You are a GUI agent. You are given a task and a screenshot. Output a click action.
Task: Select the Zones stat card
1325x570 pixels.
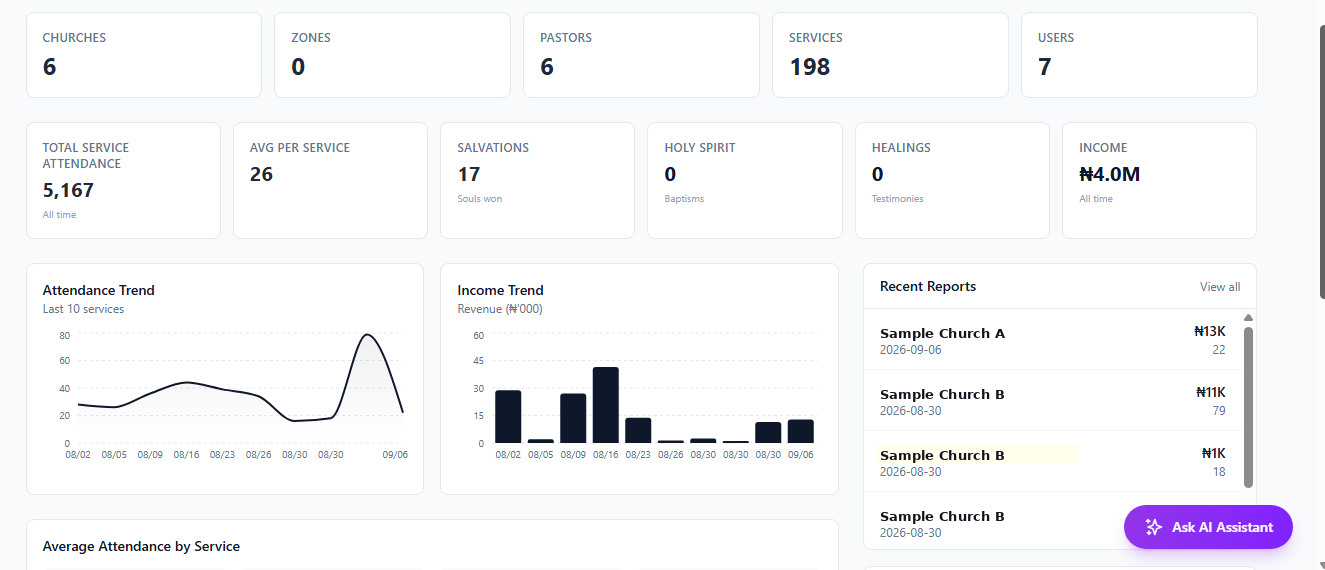coord(392,55)
